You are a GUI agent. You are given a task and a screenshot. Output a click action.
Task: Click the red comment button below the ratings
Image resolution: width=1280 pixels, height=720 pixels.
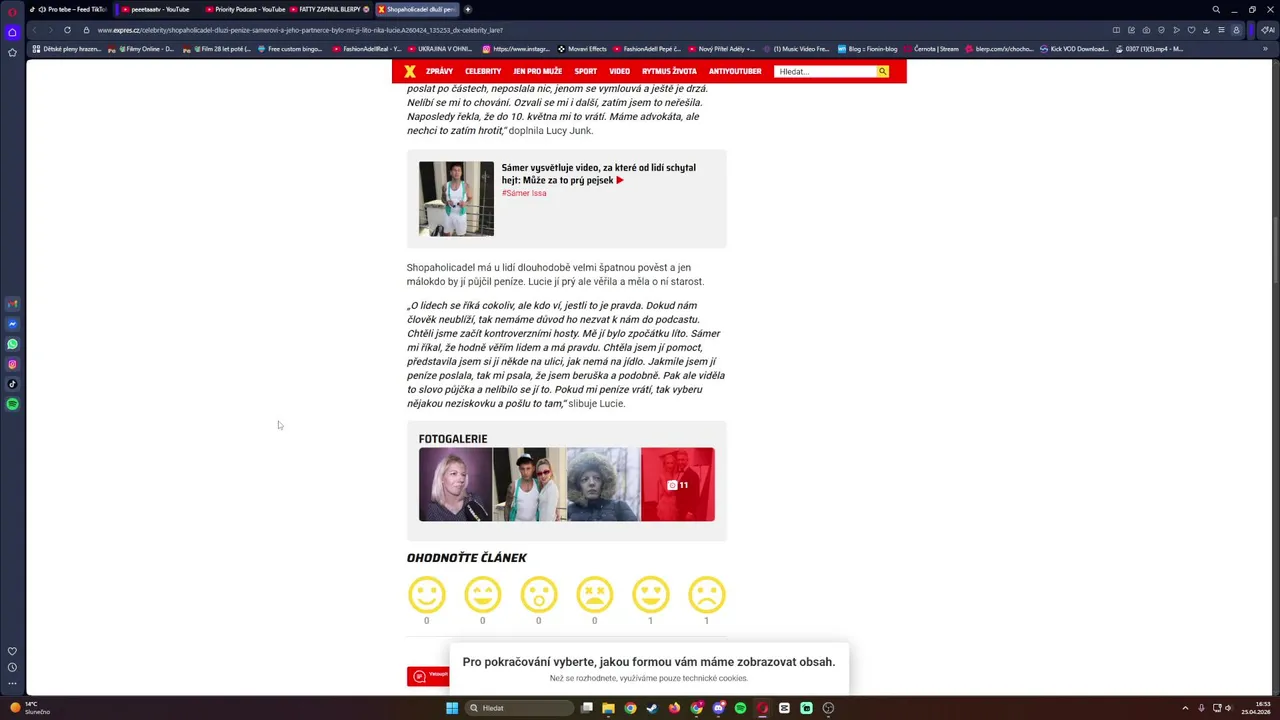point(428,676)
